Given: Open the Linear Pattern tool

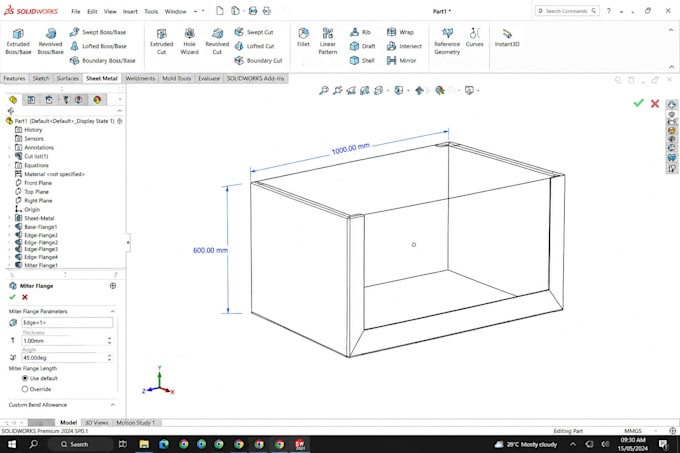Looking at the screenshot, I should point(328,41).
